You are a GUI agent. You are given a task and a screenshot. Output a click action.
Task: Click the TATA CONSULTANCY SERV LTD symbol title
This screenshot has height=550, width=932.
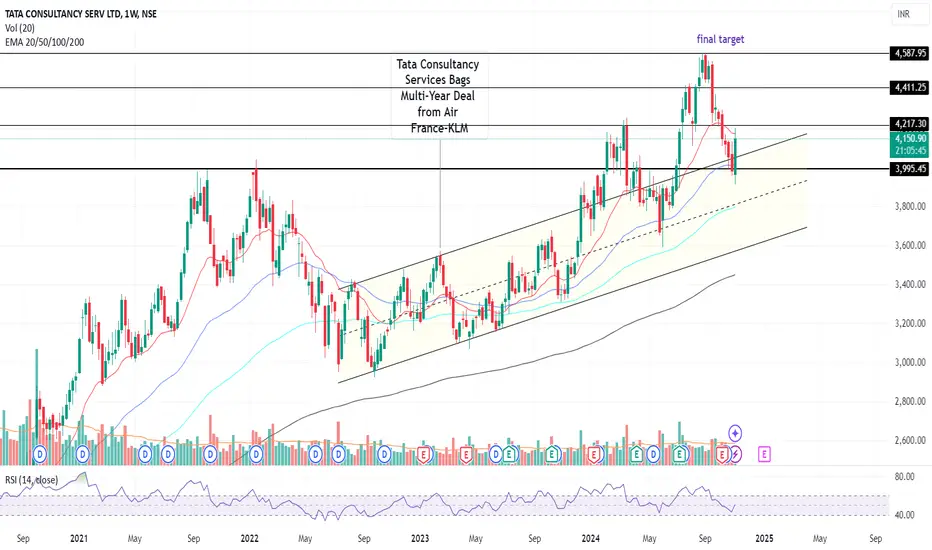pos(81,14)
